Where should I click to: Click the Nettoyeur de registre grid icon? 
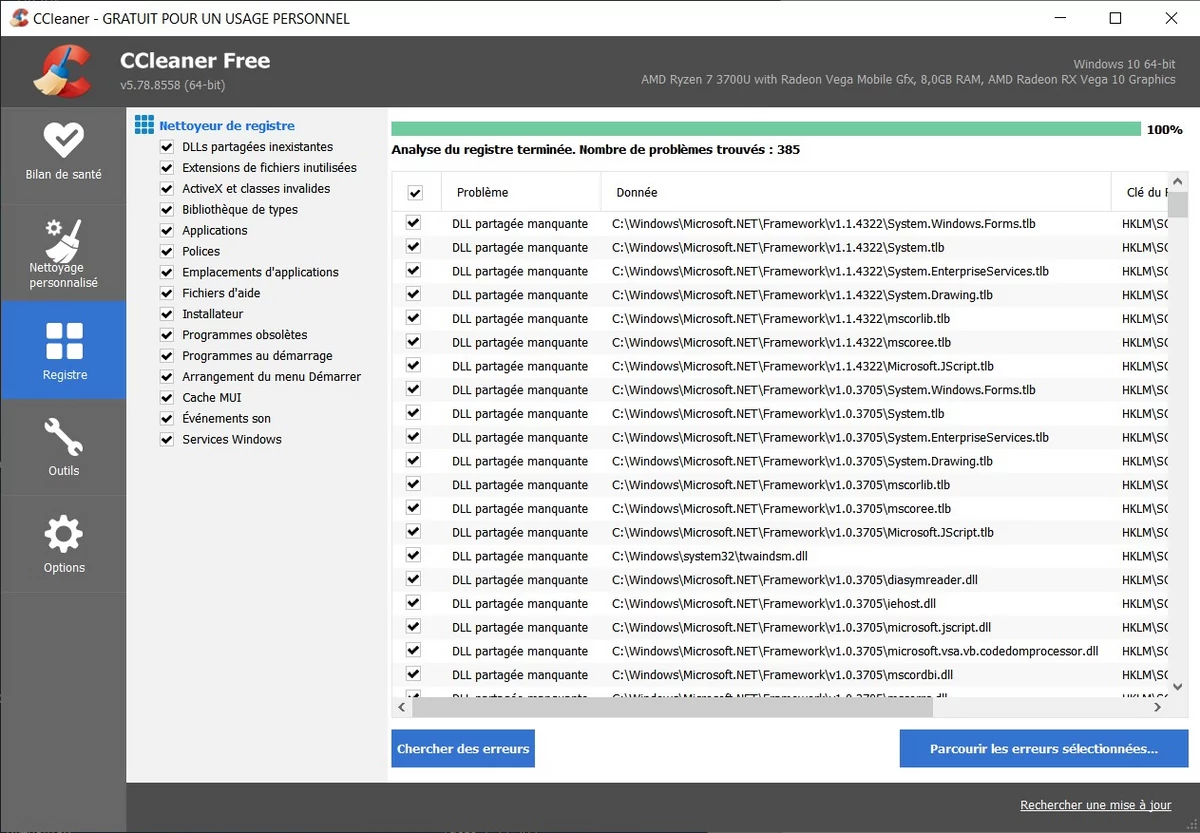pos(144,125)
